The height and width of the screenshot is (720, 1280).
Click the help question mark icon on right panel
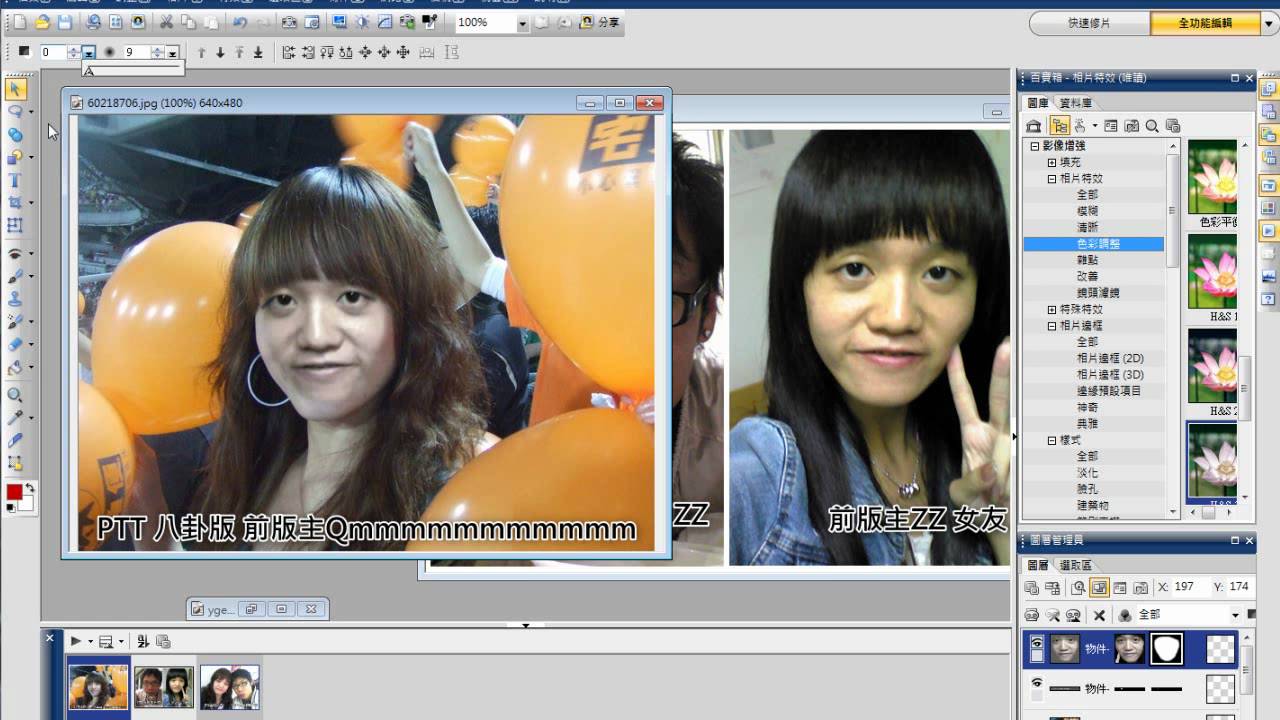tap(1269, 298)
